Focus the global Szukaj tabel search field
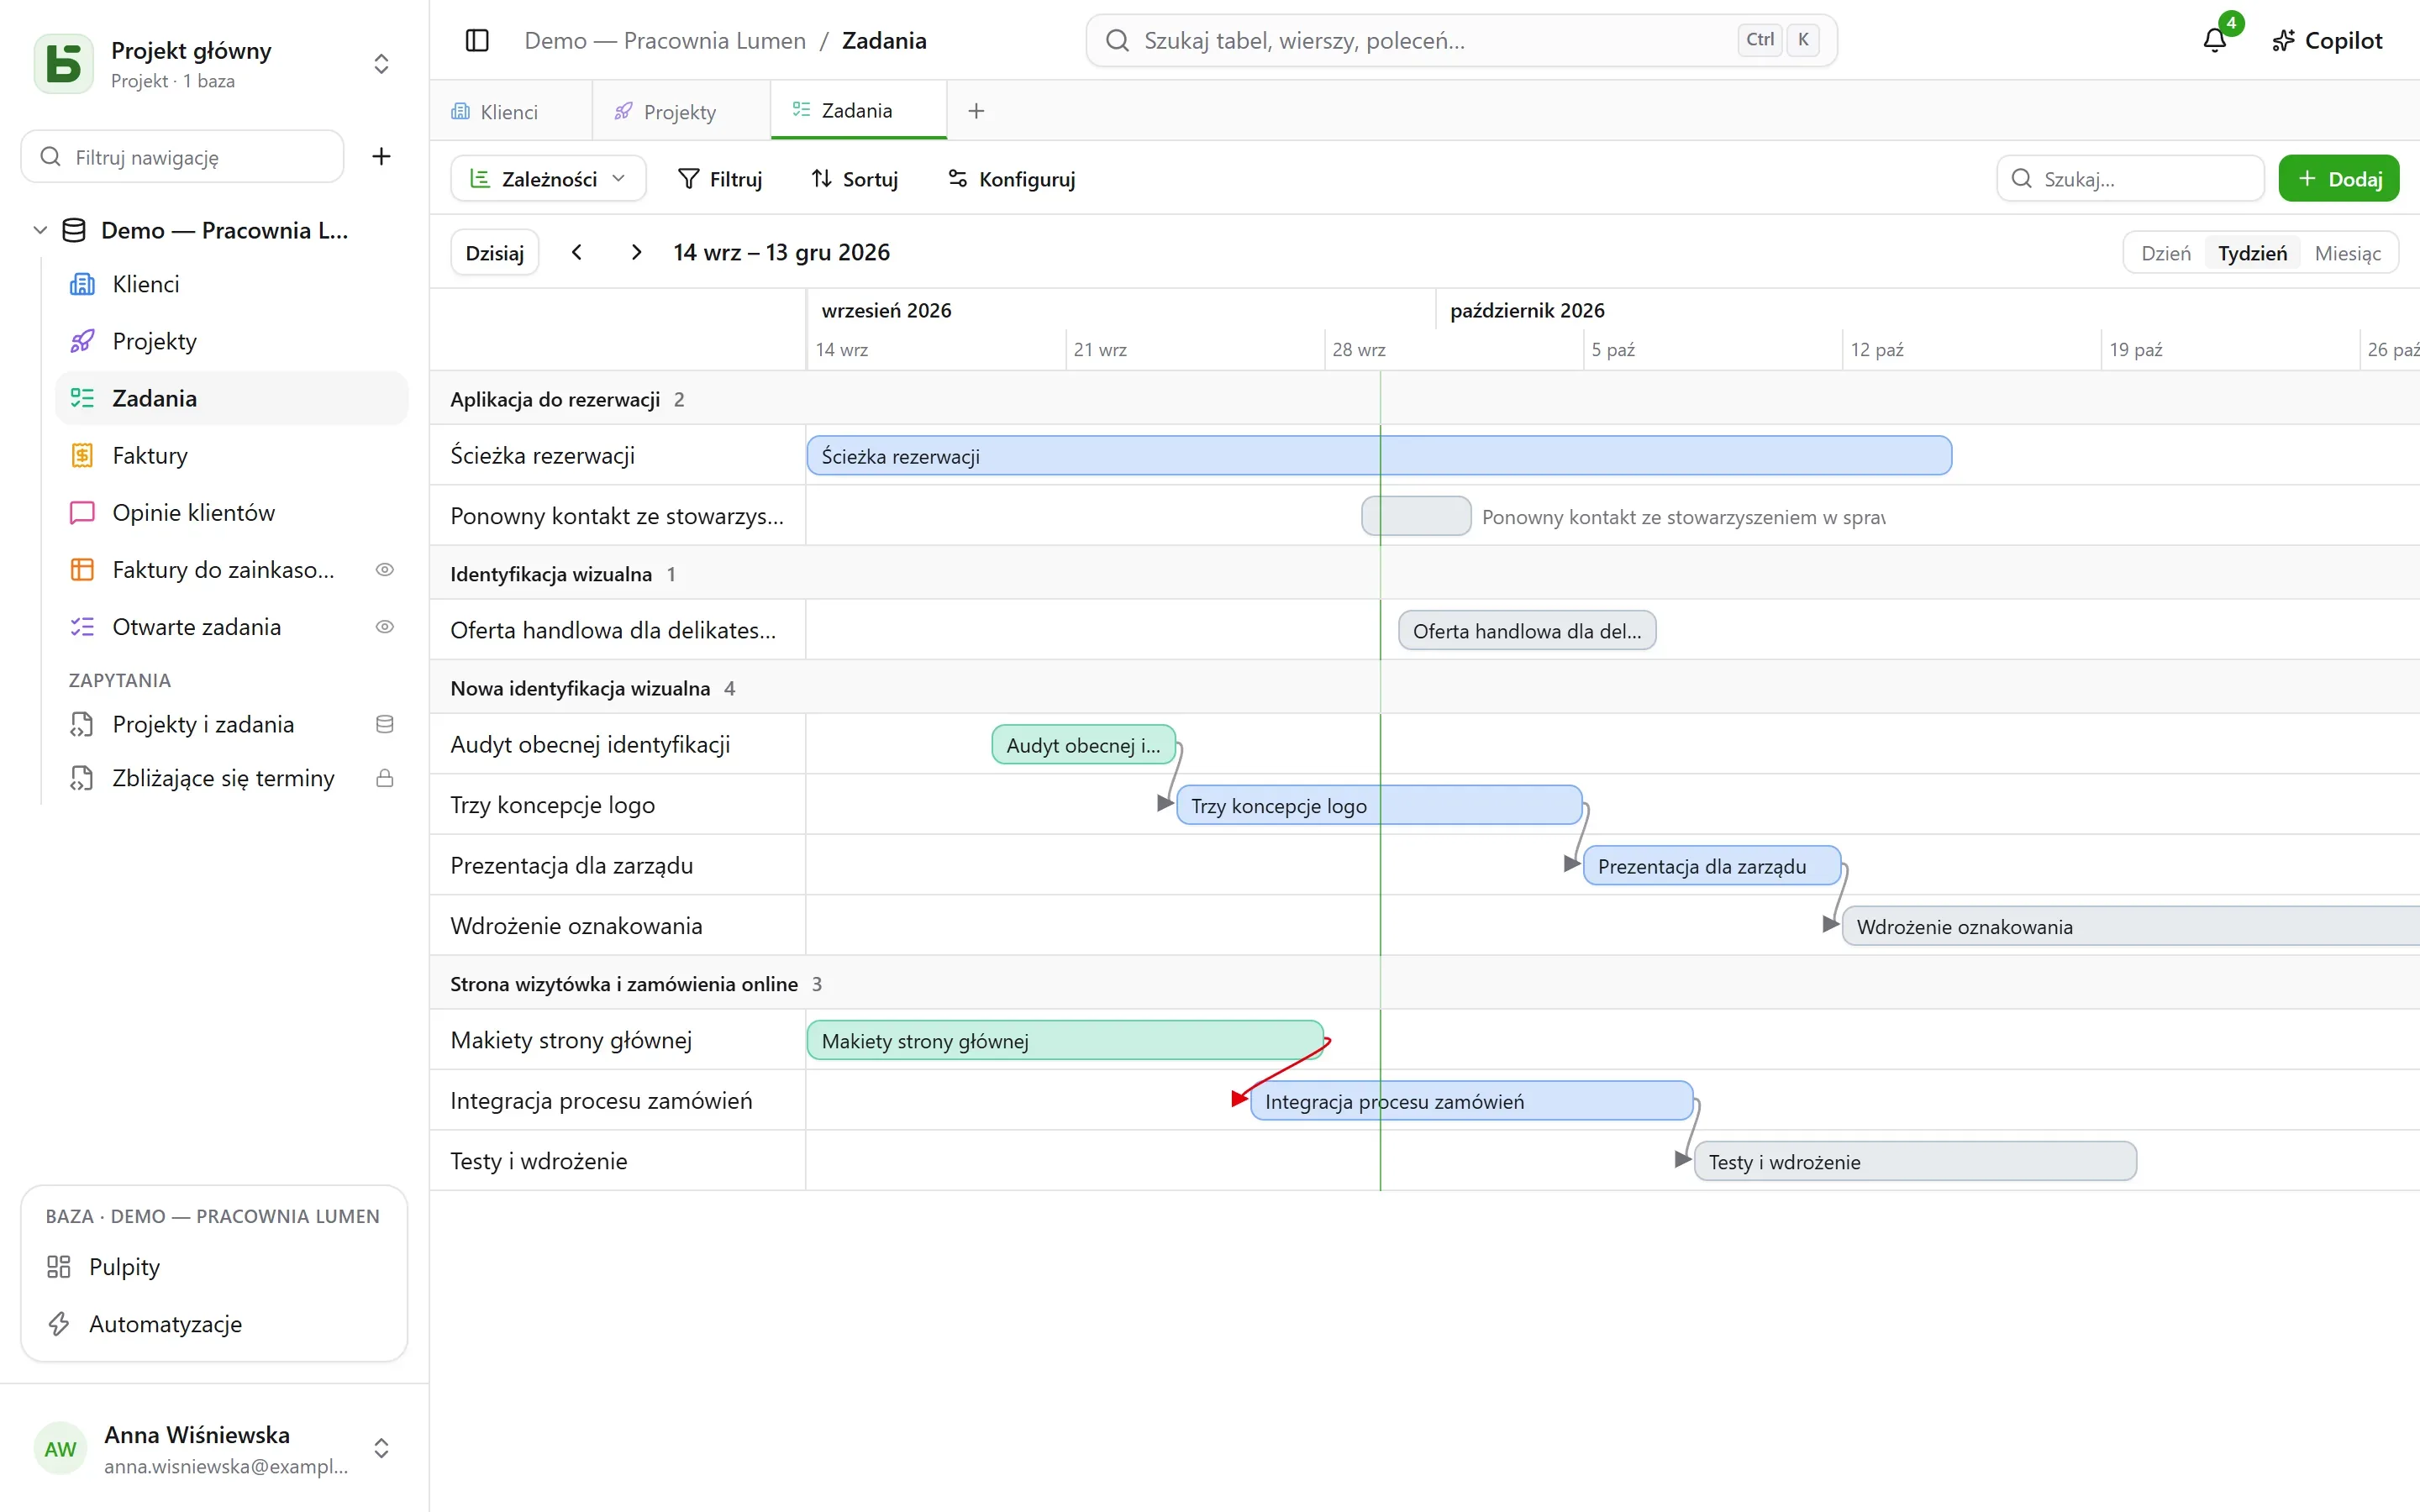Screen dimensions: 2420x1512 pyautogui.click(x=1461, y=41)
